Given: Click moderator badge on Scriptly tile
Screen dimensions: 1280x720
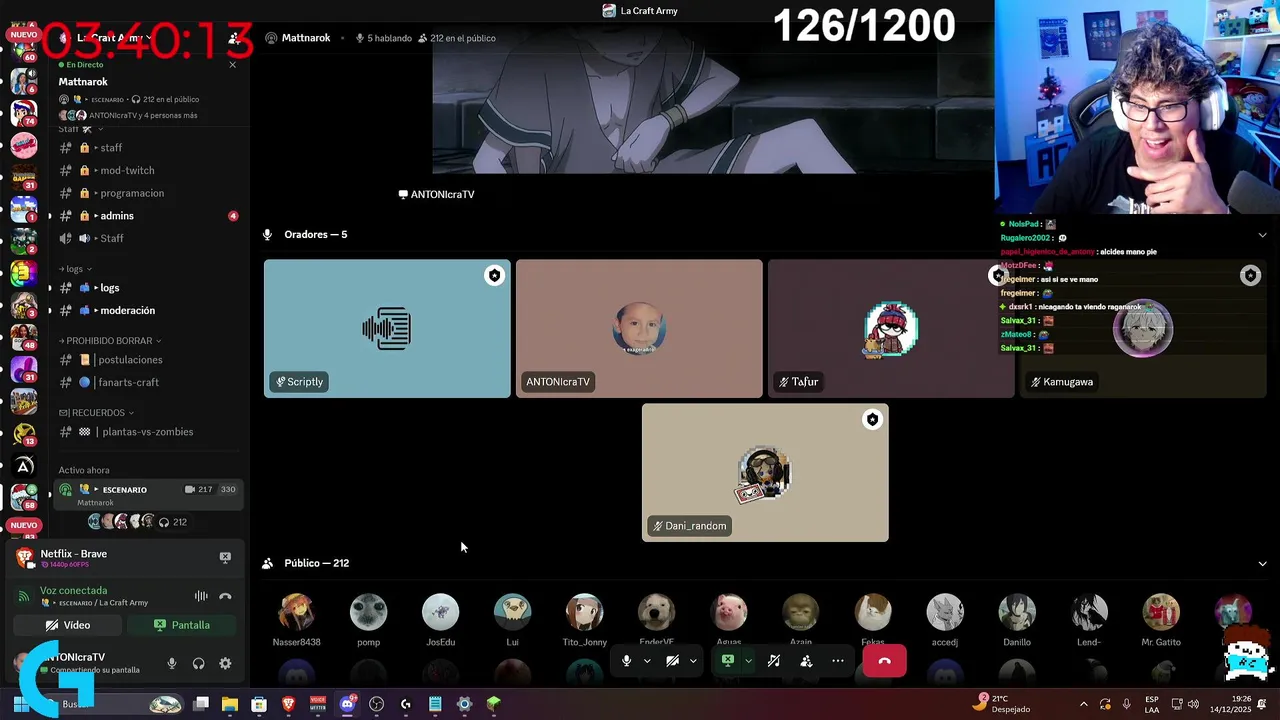Looking at the screenshot, I should (x=494, y=276).
